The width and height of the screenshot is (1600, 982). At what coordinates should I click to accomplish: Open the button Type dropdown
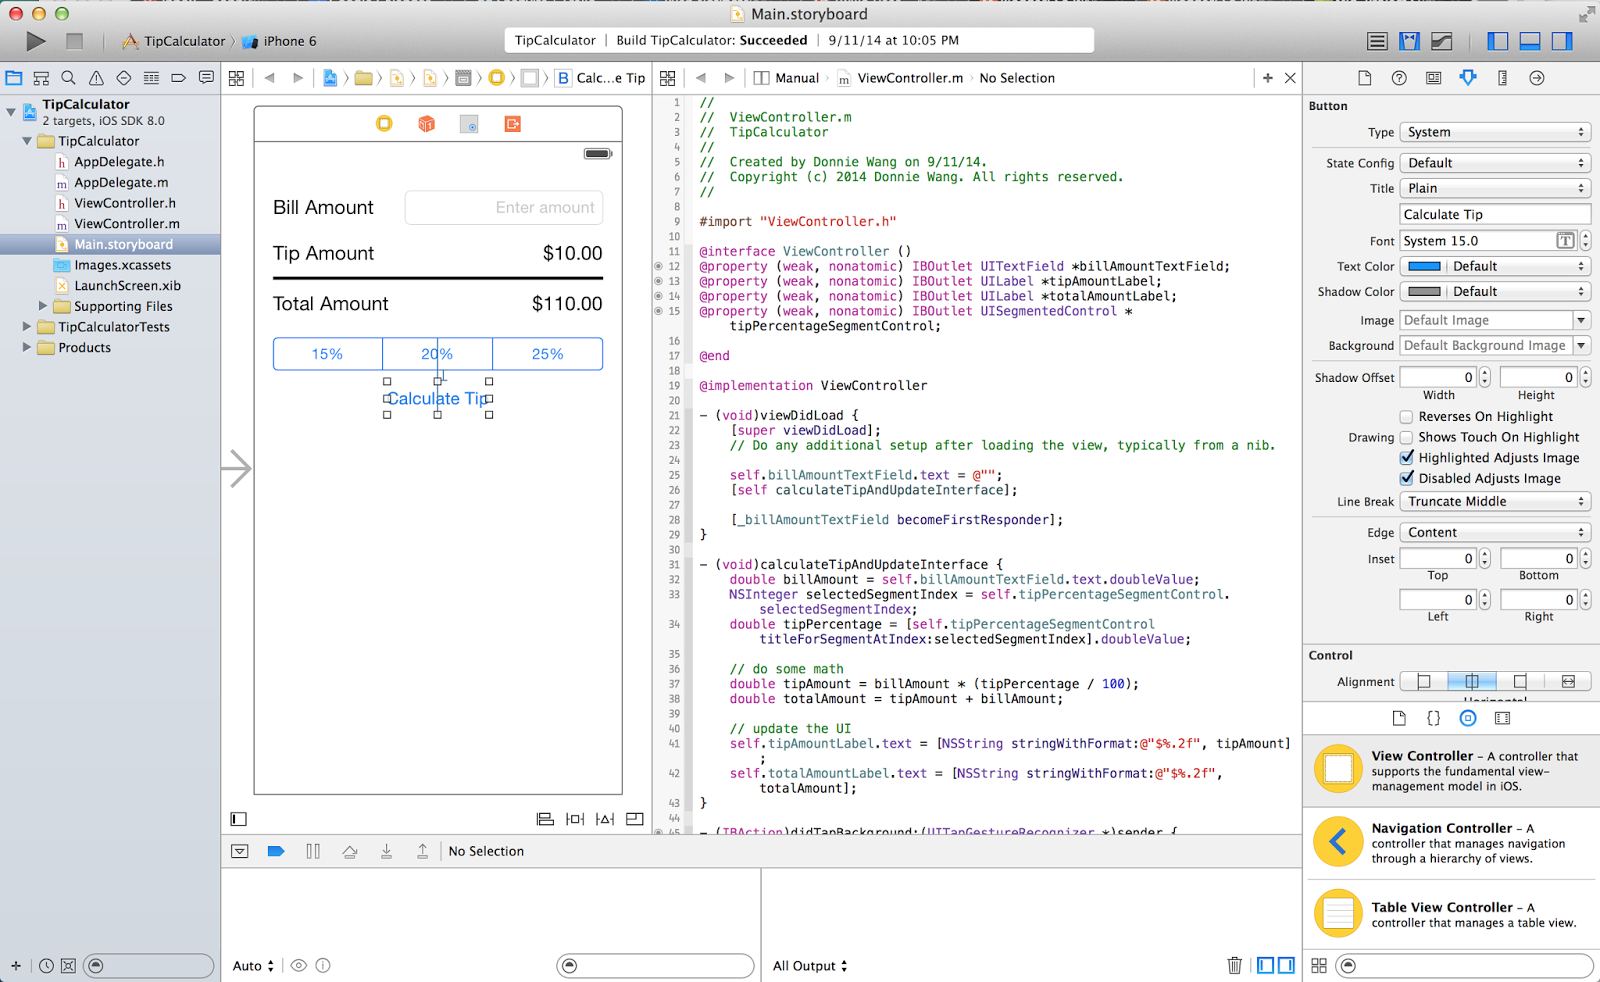1494,132
